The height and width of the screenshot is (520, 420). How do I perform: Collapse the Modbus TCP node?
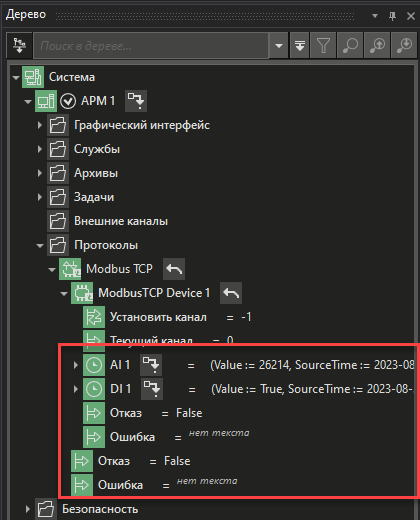coord(52,270)
